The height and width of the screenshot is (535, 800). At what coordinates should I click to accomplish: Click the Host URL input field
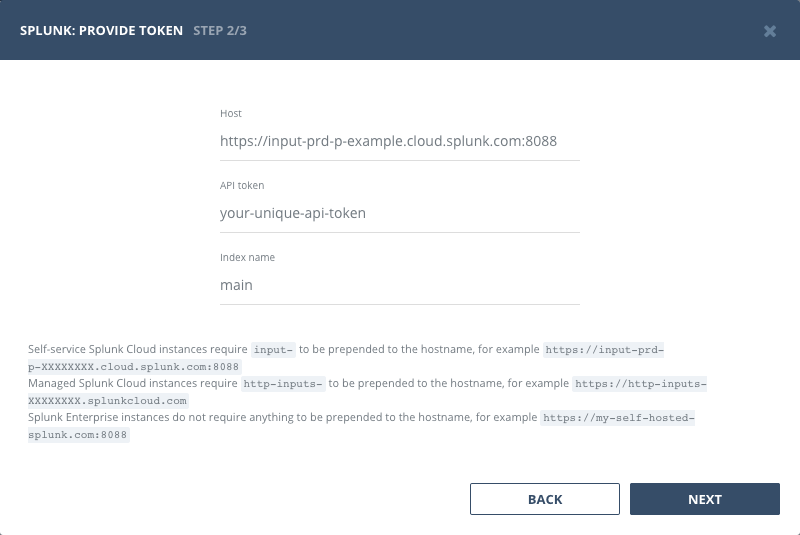[x=400, y=141]
